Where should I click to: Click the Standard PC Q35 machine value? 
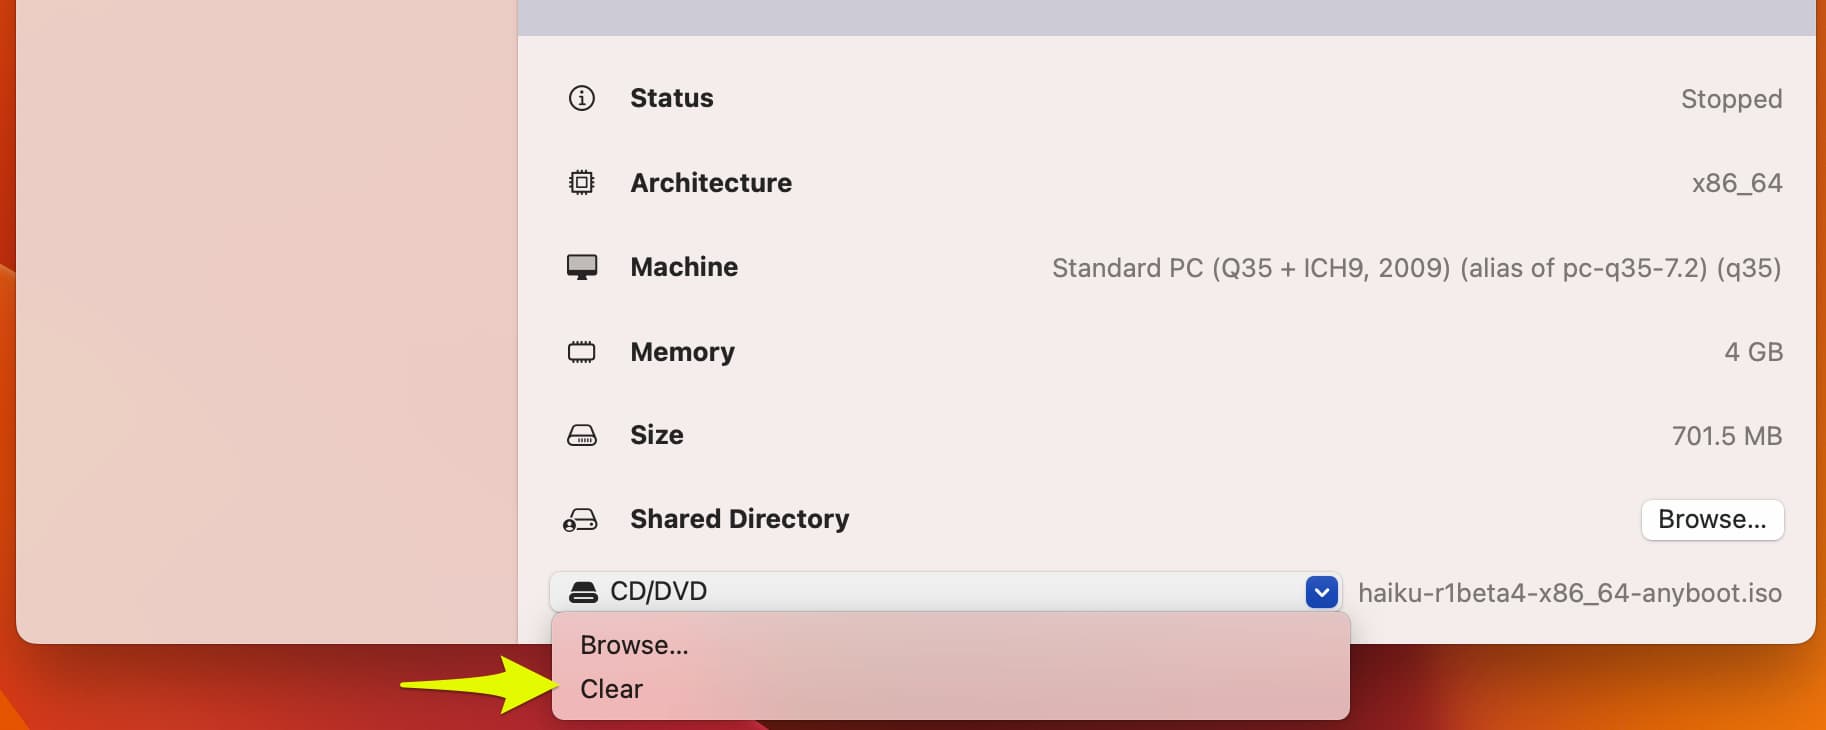1417,268
